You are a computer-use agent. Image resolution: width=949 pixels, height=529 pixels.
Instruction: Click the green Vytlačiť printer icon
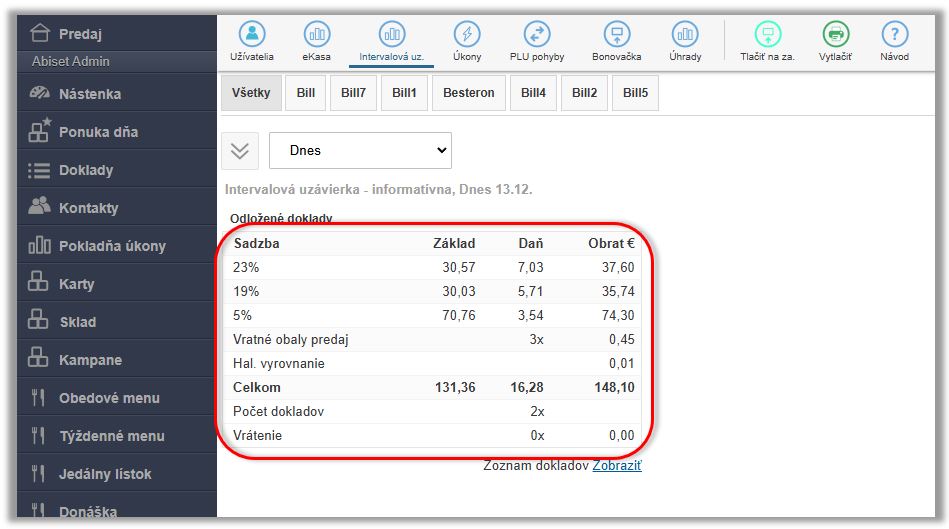coord(835,34)
